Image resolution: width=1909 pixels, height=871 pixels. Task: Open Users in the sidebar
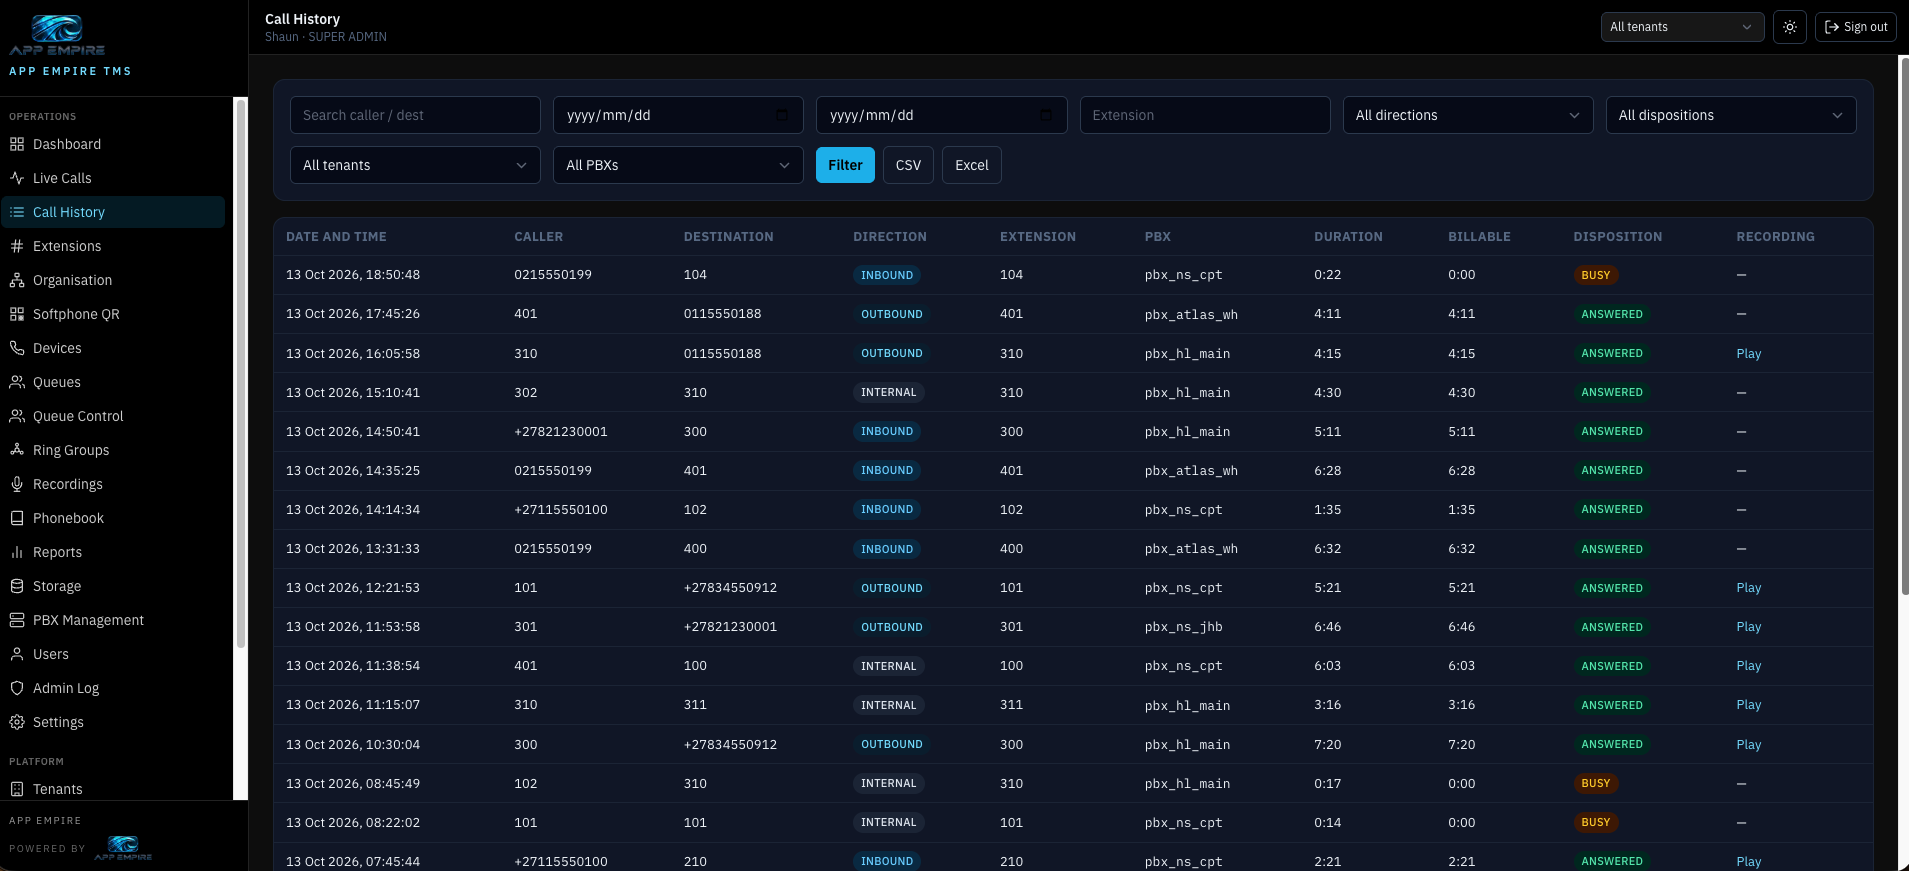tap(113, 654)
